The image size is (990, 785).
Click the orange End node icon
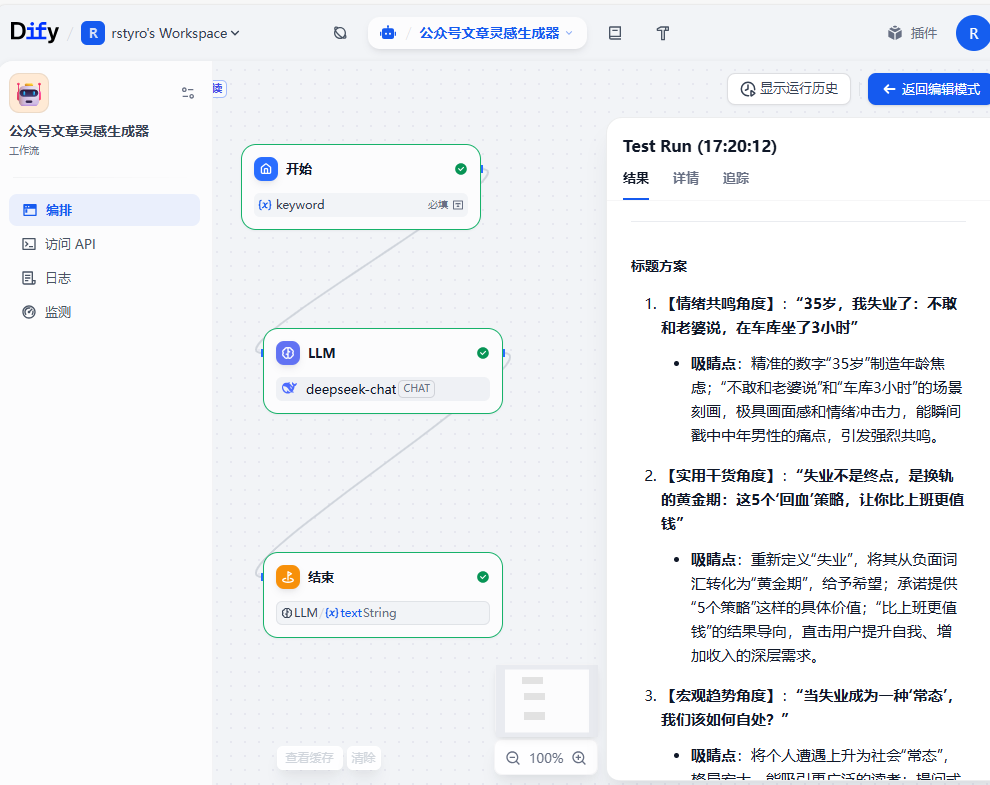288,577
